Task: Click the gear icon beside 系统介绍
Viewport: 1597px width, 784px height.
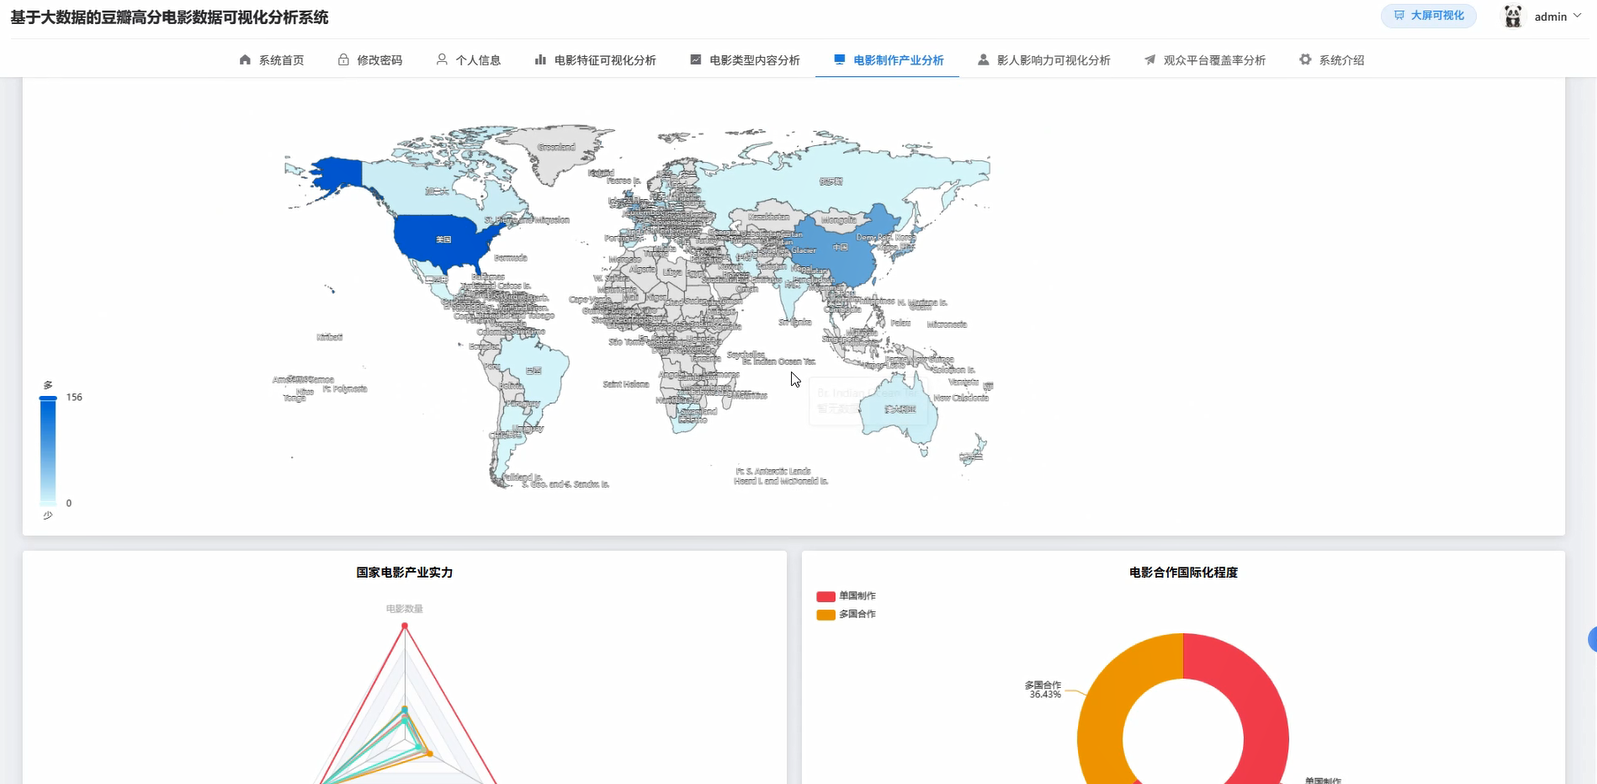Action: click(x=1305, y=60)
